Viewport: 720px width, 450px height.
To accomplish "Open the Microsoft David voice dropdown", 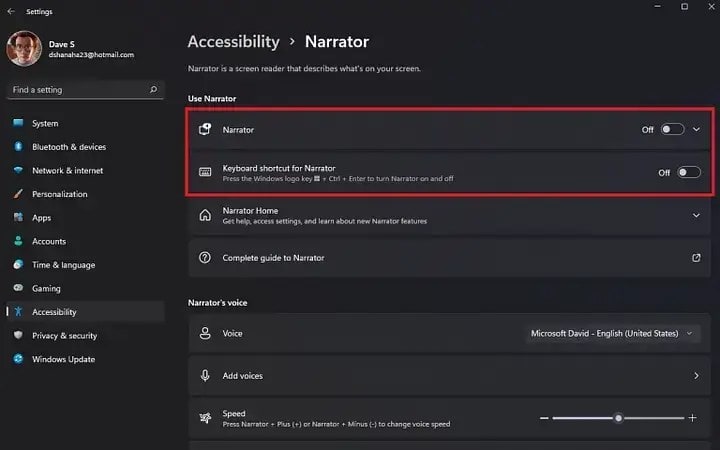I will (613, 333).
